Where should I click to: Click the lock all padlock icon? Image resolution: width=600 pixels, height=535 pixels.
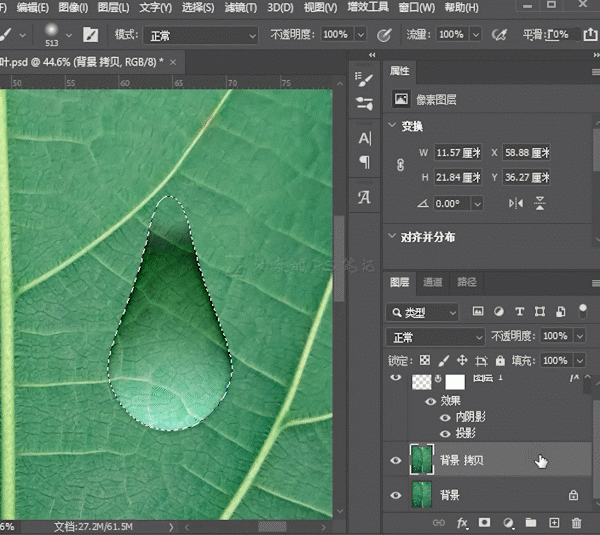click(500, 360)
